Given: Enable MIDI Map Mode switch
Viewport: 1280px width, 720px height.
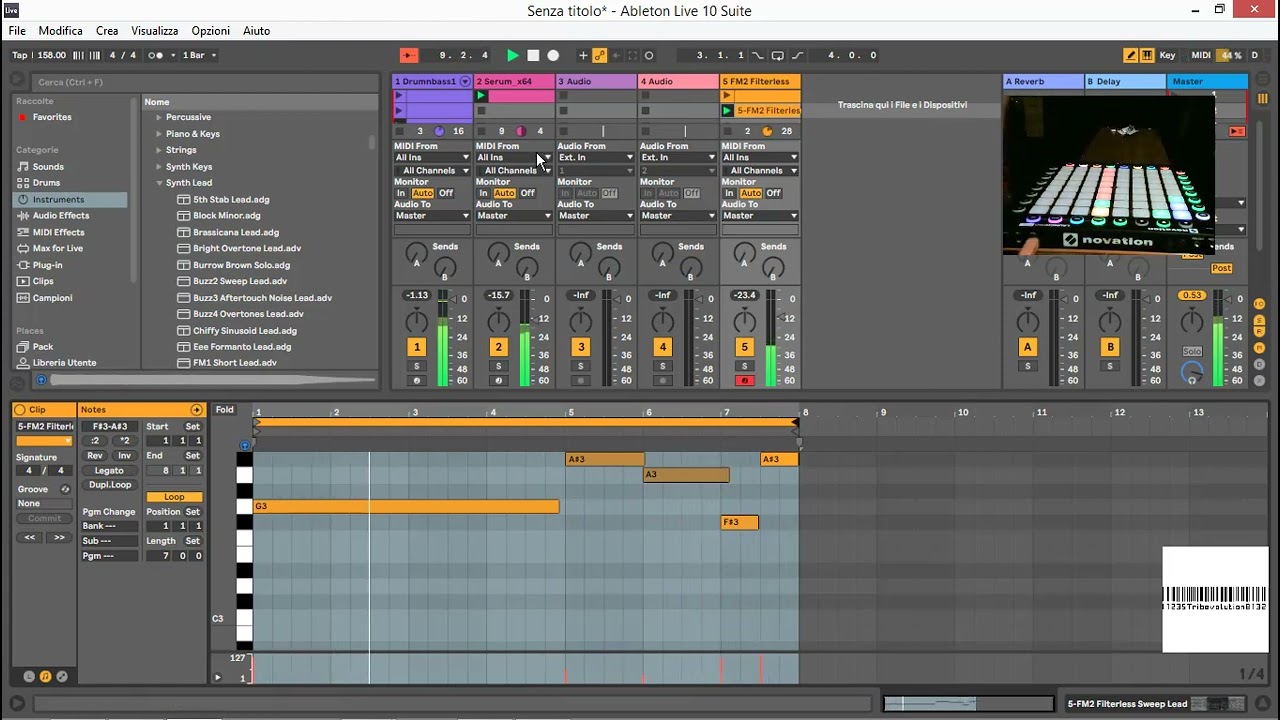Looking at the screenshot, I should click(1201, 56).
